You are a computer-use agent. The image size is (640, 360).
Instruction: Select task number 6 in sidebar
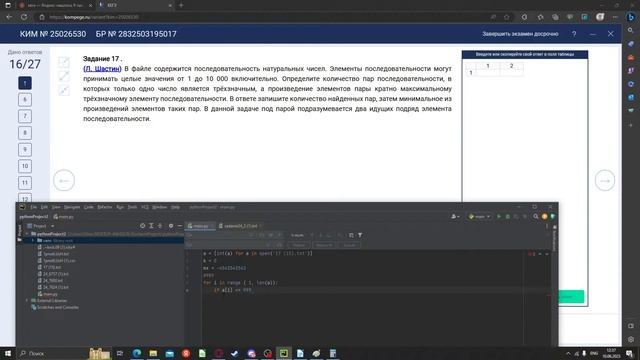pos(25,100)
